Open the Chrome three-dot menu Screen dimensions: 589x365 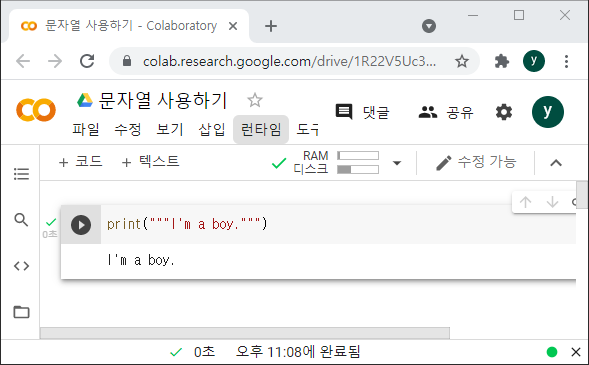(x=566, y=61)
